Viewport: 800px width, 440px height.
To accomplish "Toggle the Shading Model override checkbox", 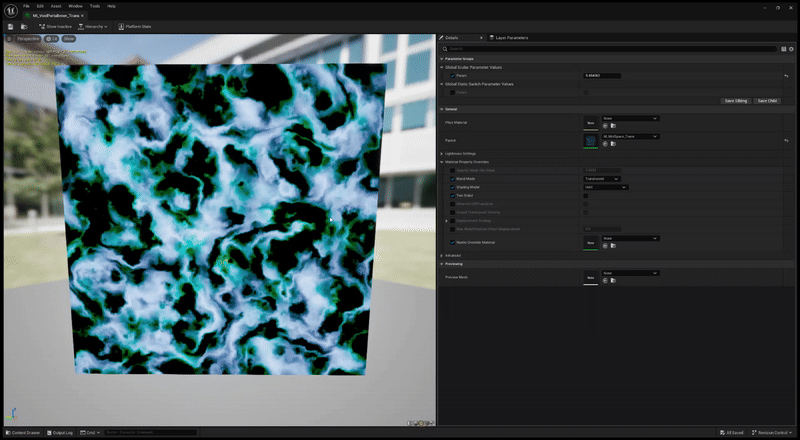I will click(453, 187).
